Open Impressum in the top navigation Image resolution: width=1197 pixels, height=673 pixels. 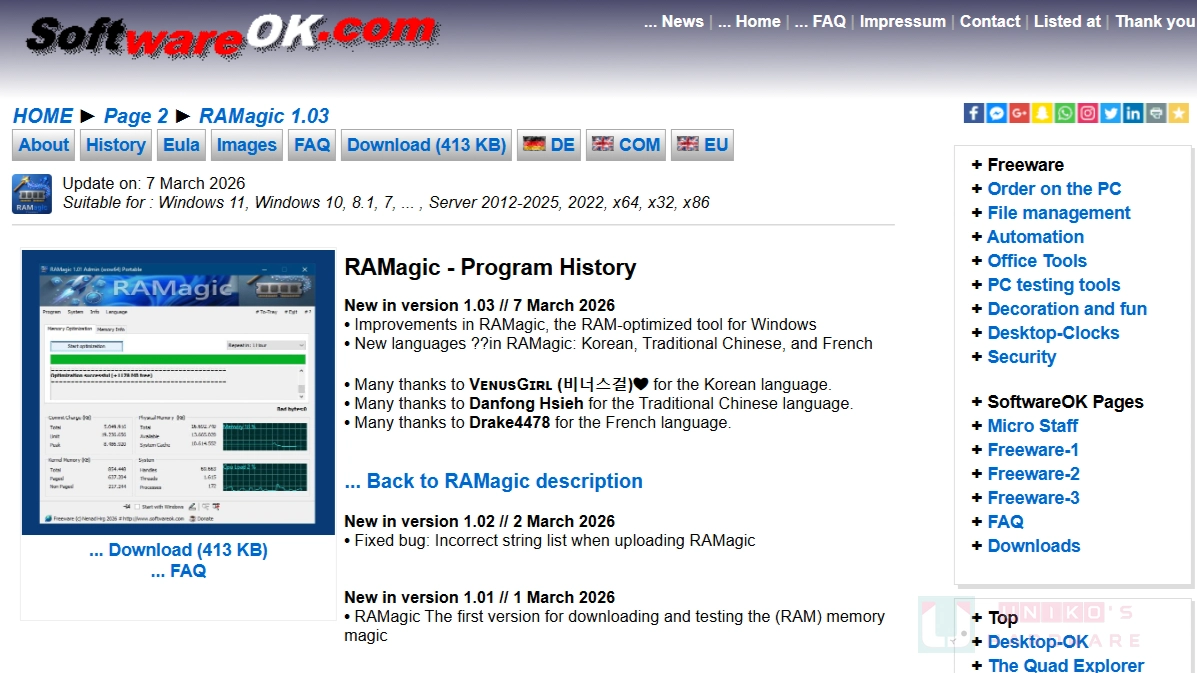coord(902,21)
